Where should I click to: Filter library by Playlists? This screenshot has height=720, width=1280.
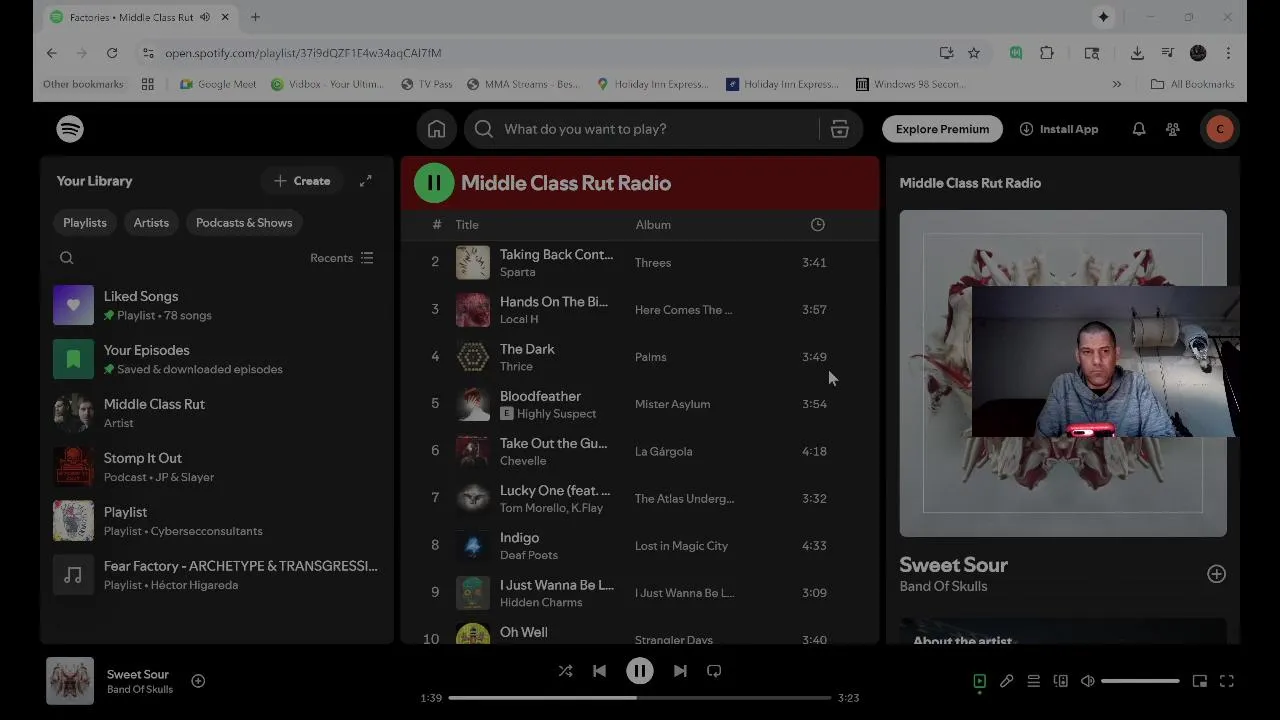tap(85, 223)
